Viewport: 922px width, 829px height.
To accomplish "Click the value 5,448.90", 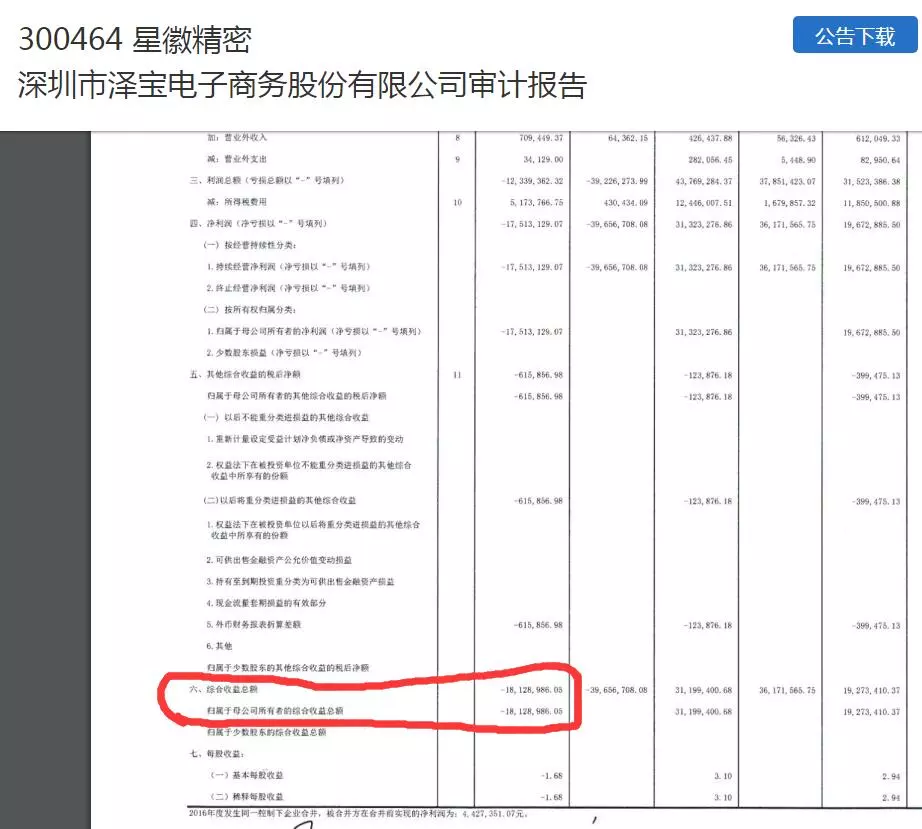I will [799, 160].
